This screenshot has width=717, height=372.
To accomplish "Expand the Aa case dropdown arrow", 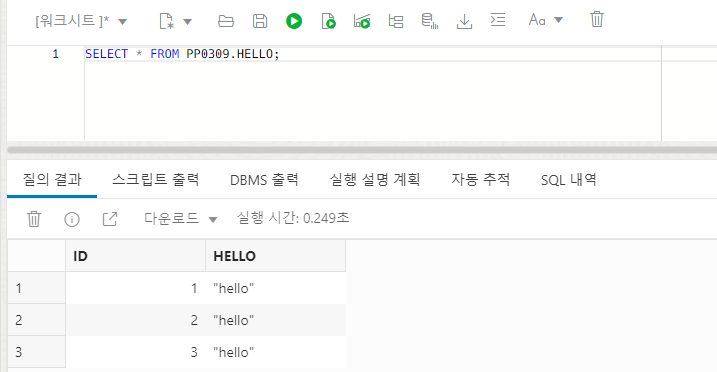I will pyautogui.click(x=558, y=20).
